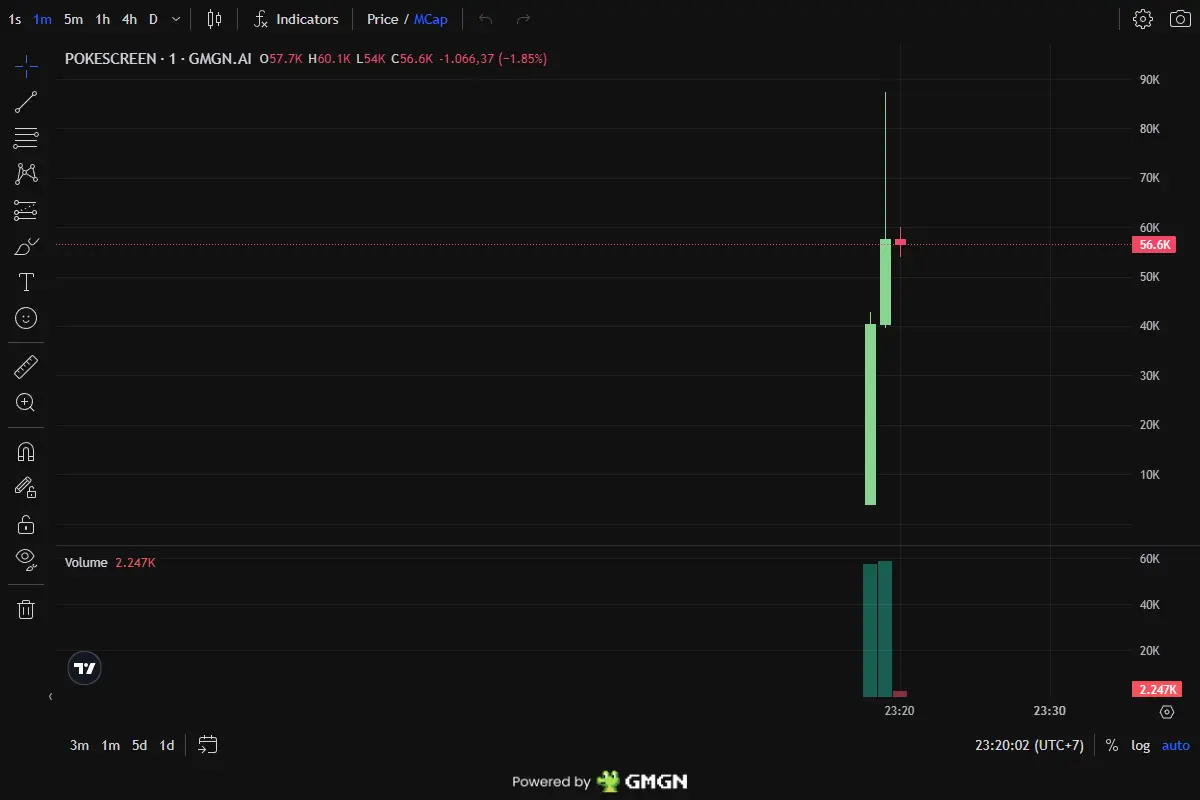The image size is (1200, 800).
Task: Click the POKESCREEN symbol title
Action: [x=110, y=59]
